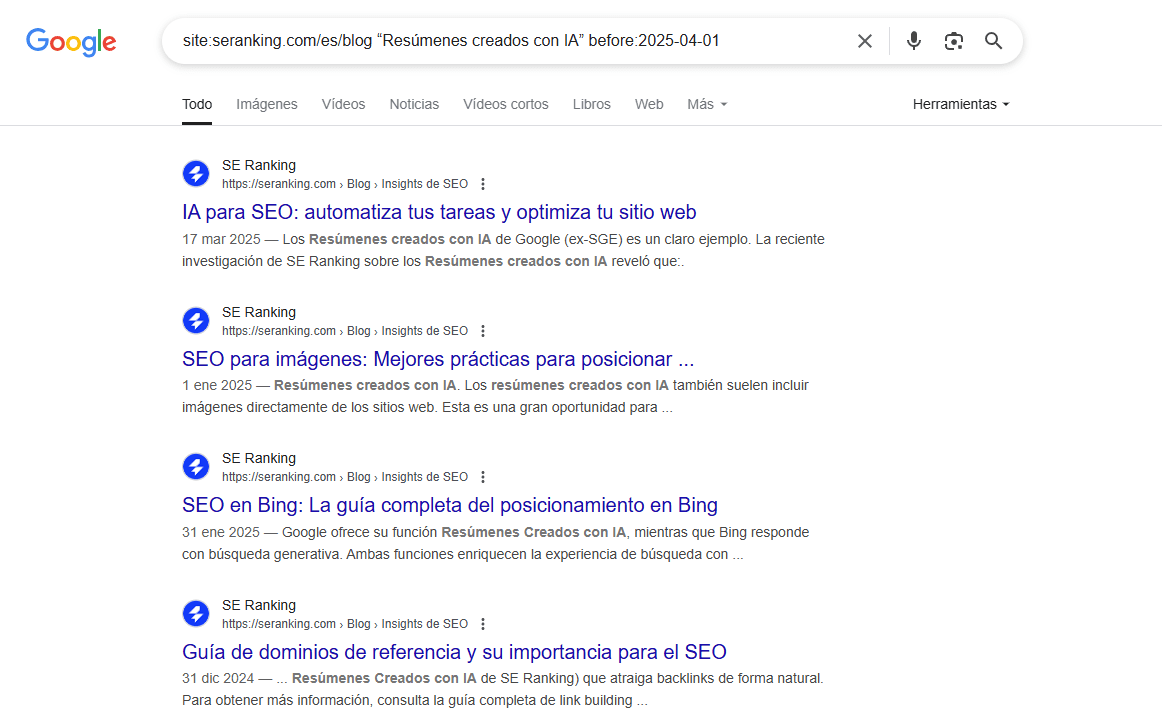
Task: Switch to the Web tab
Action: pyautogui.click(x=649, y=105)
